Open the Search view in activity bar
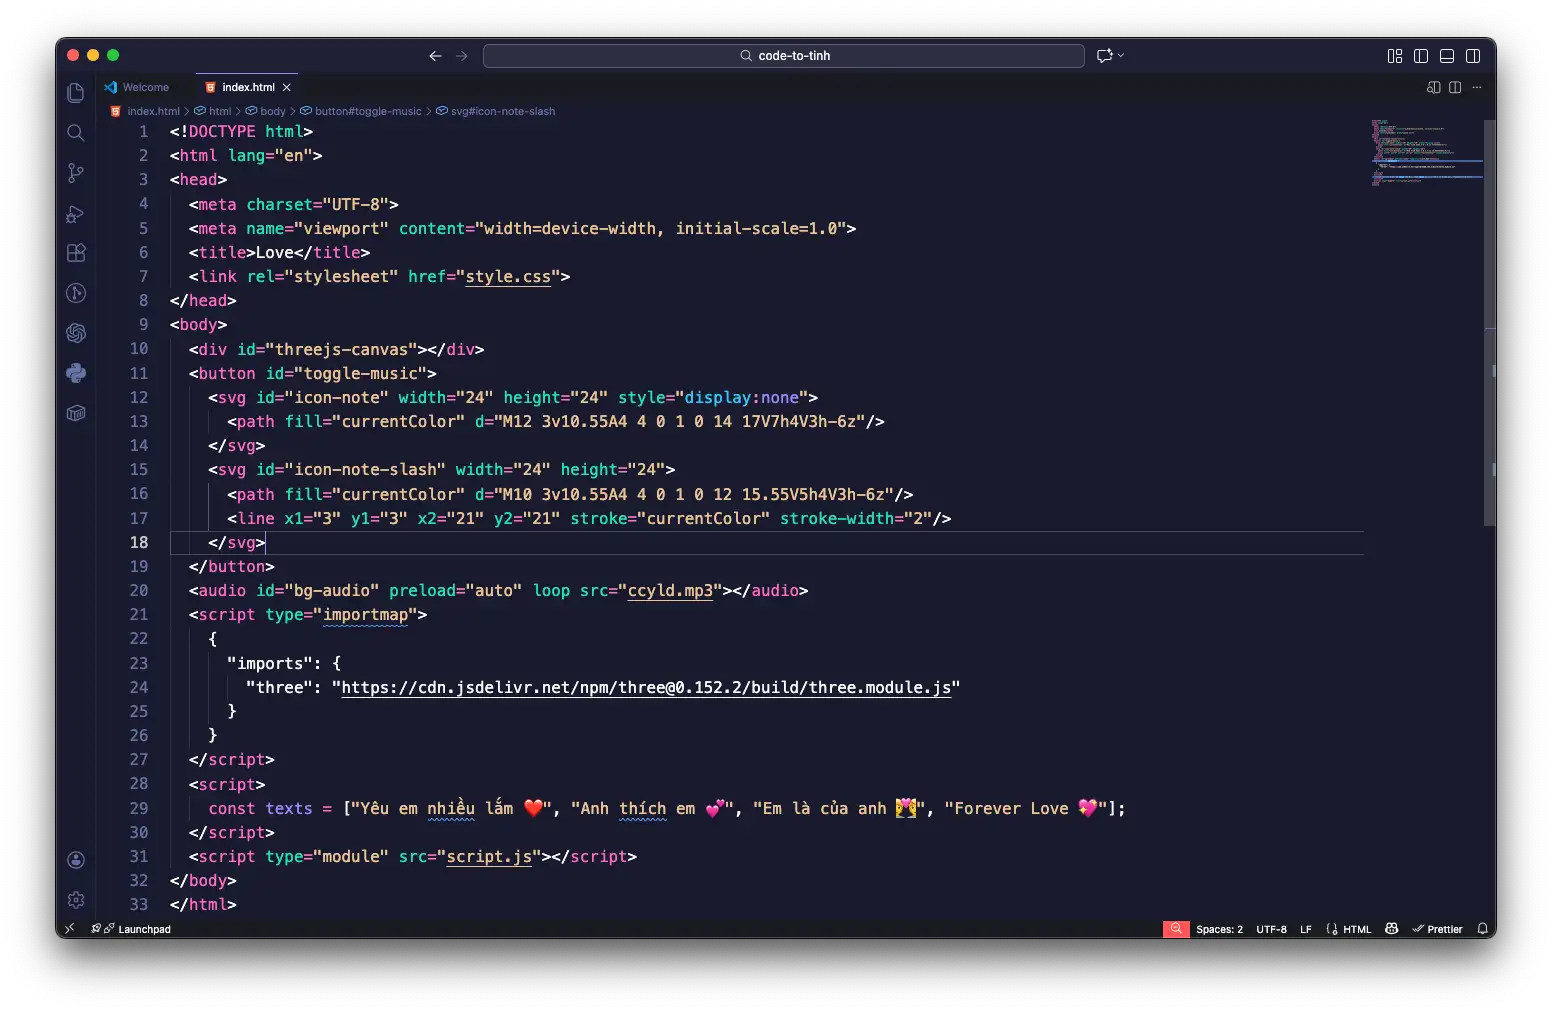Screen dimensions: 1552x1012 click(75, 133)
